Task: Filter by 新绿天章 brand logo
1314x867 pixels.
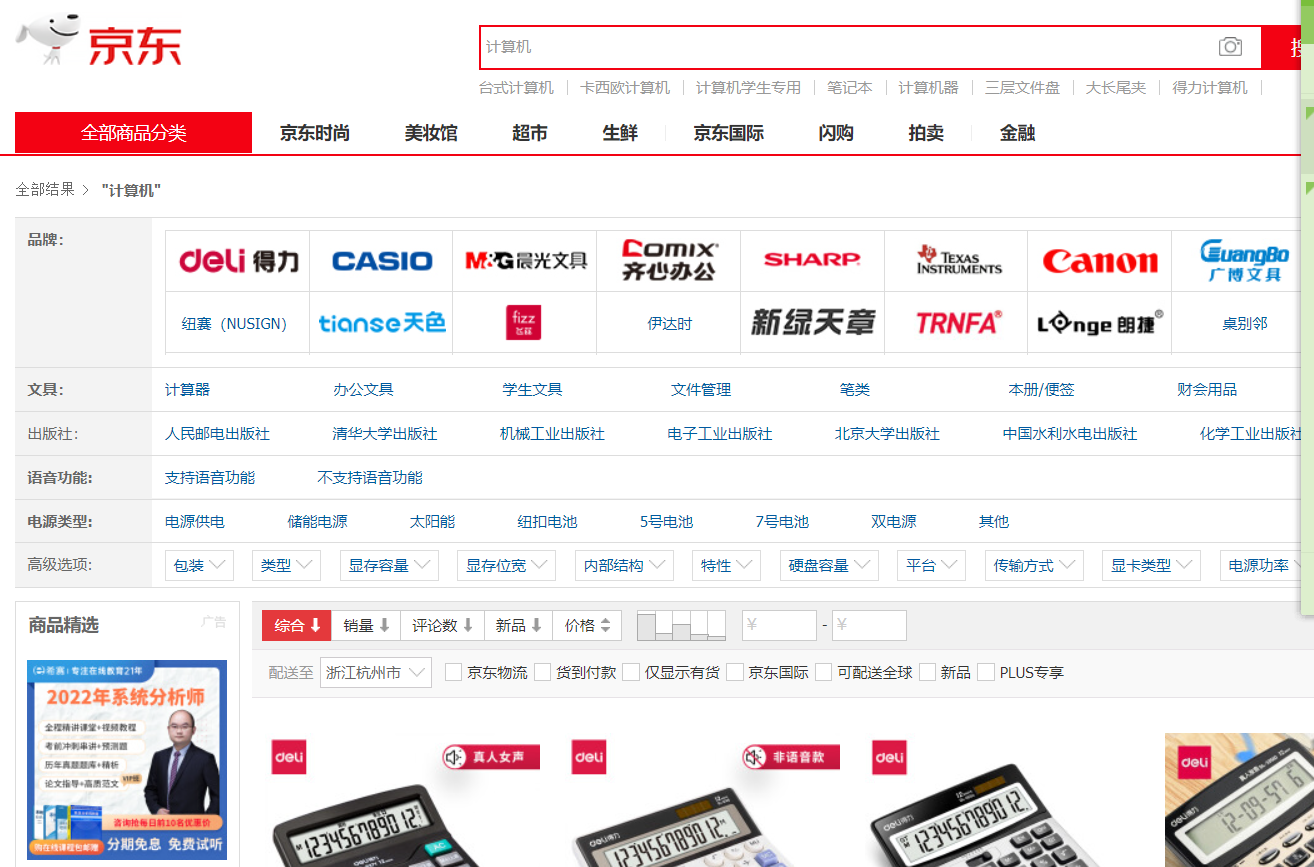Action: (x=812, y=323)
